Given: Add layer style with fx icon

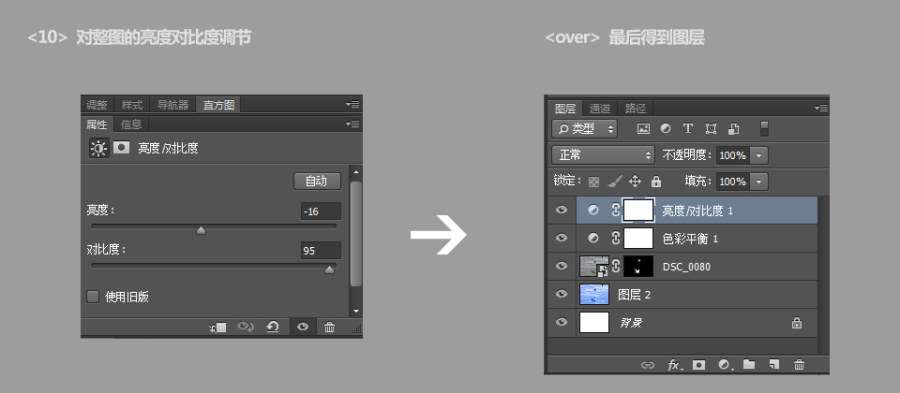Looking at the screenshot, I should point(675,365).
